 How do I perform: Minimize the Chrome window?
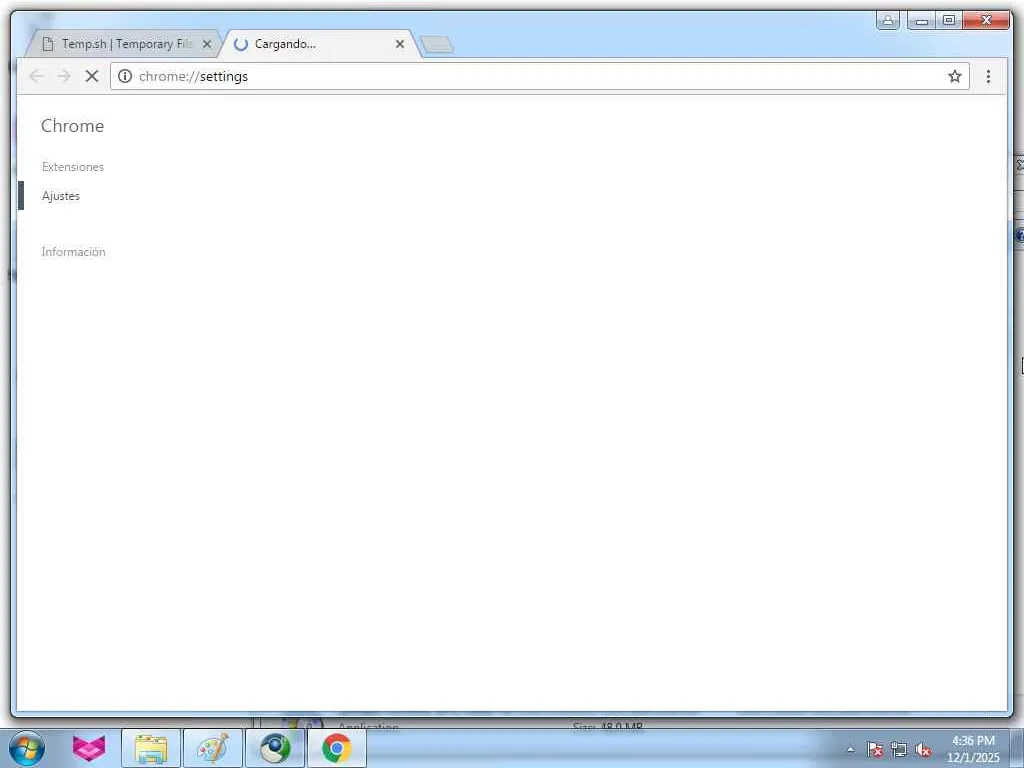[921, 20]
